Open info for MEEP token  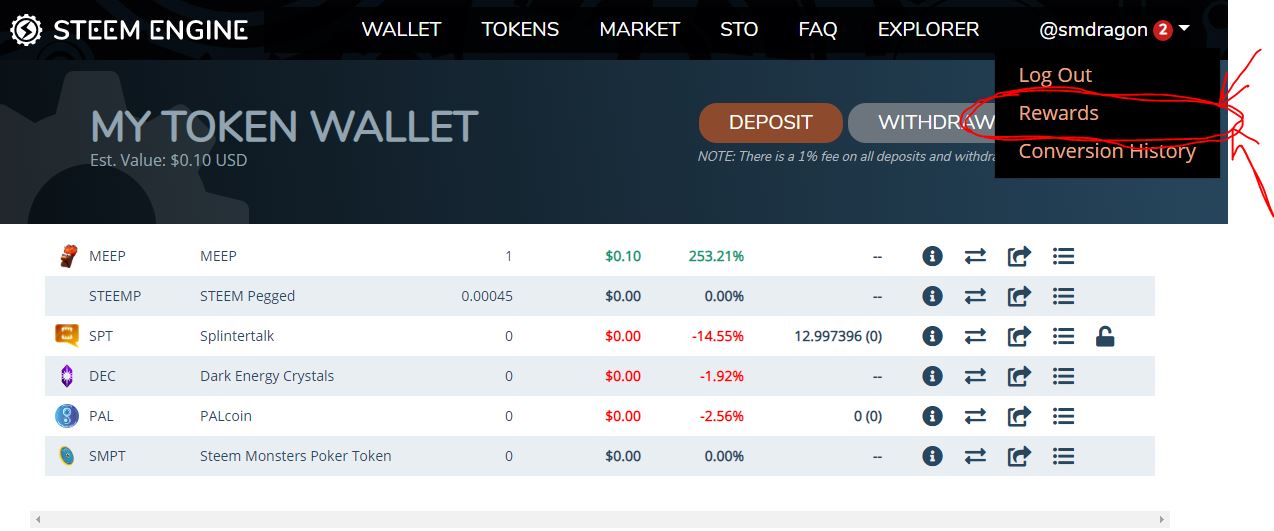click(x=932, y=256)
